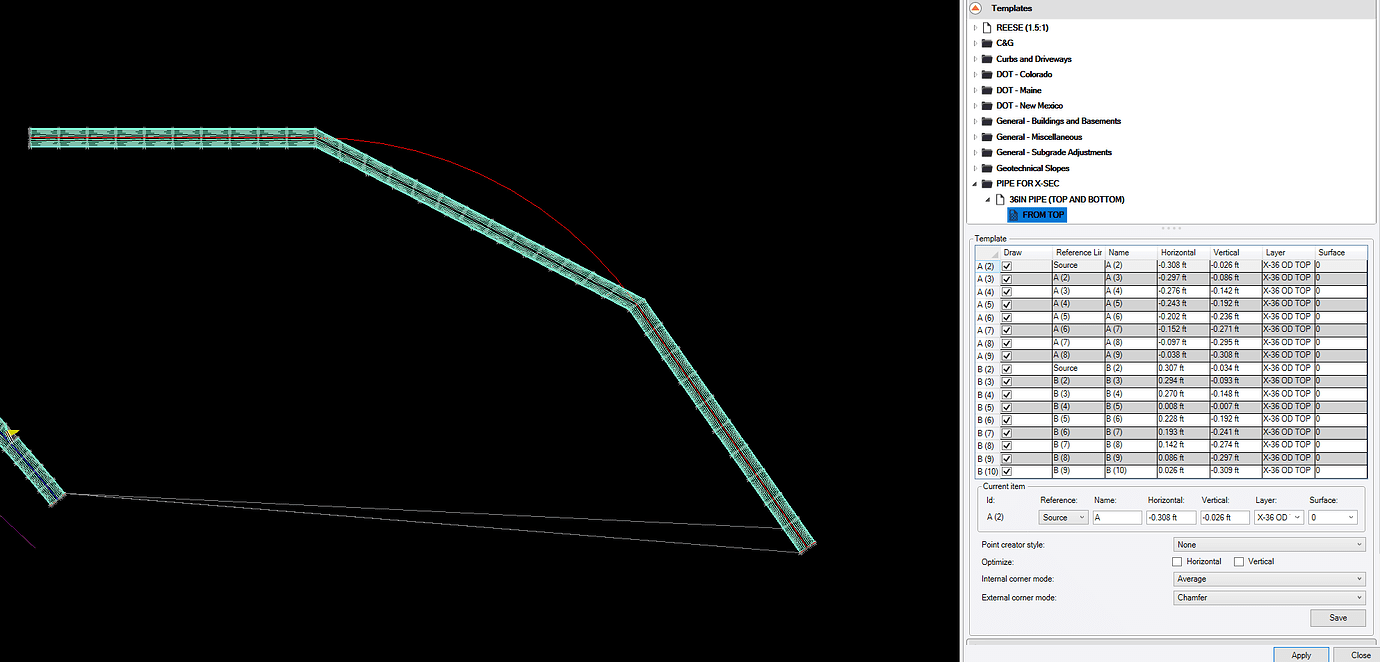Edit the Vertical field showing -0.026 ft
The height and width of the screenshot is (662, 1380).
[1225, 518]
